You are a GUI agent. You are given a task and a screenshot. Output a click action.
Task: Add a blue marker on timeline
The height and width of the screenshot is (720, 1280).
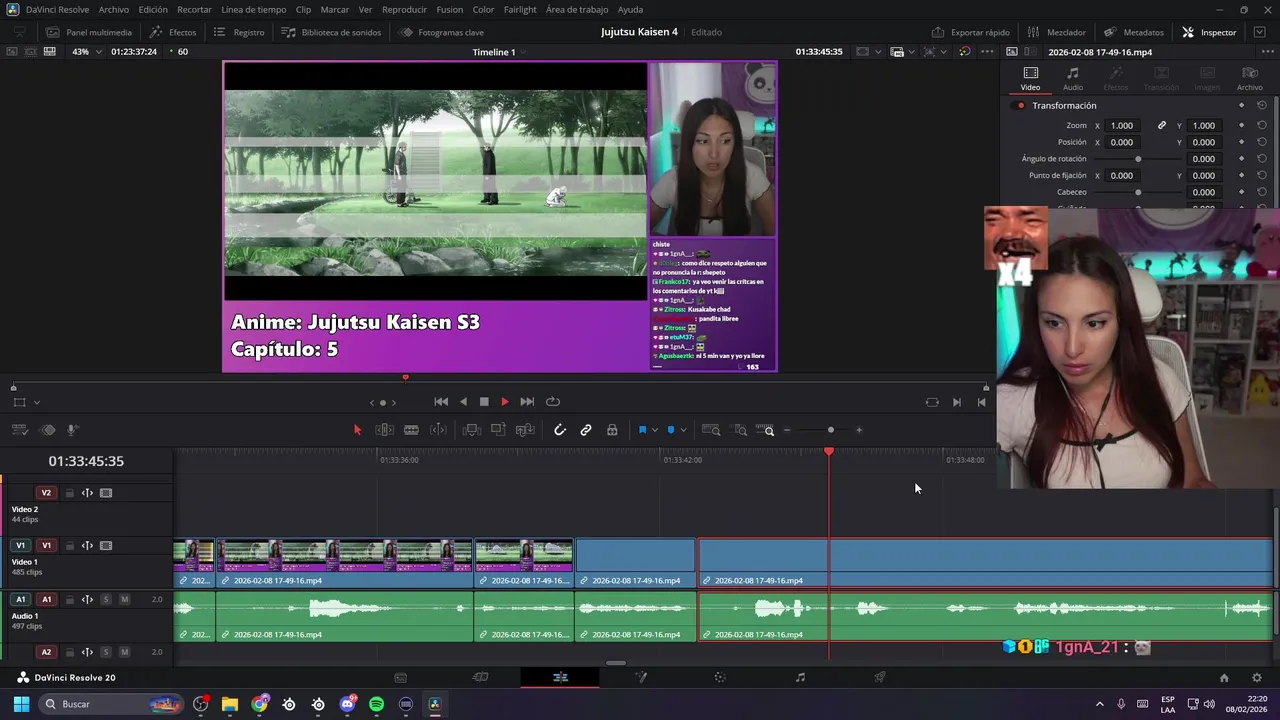tap(671, 430)
